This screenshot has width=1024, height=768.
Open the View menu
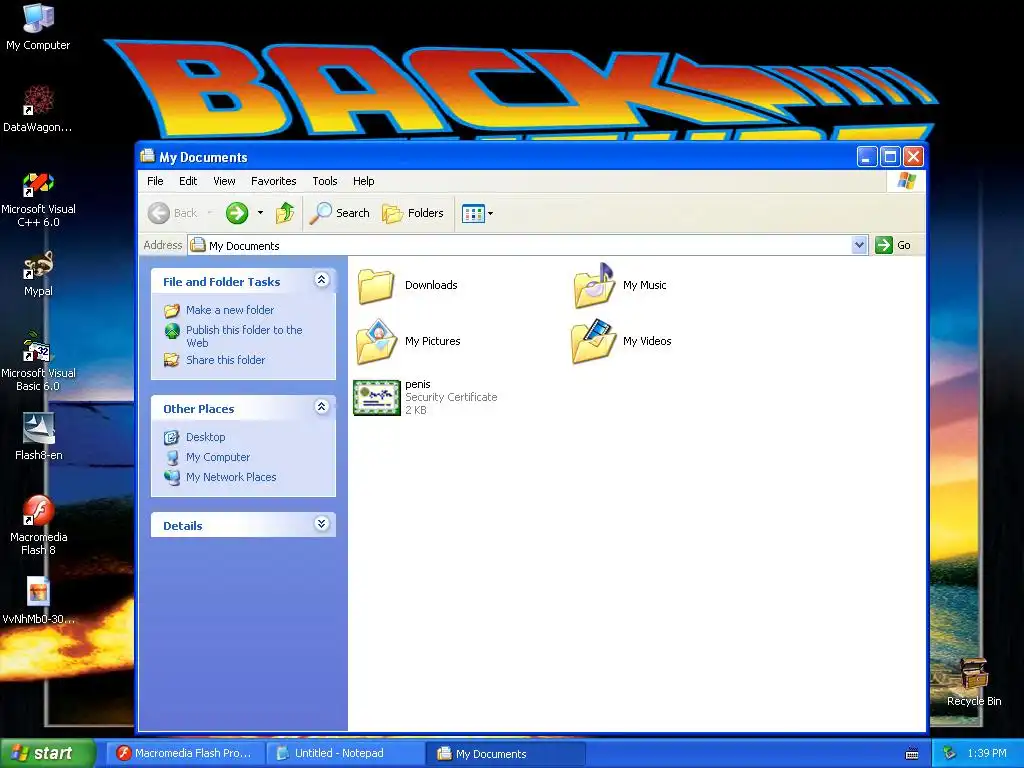224,181
